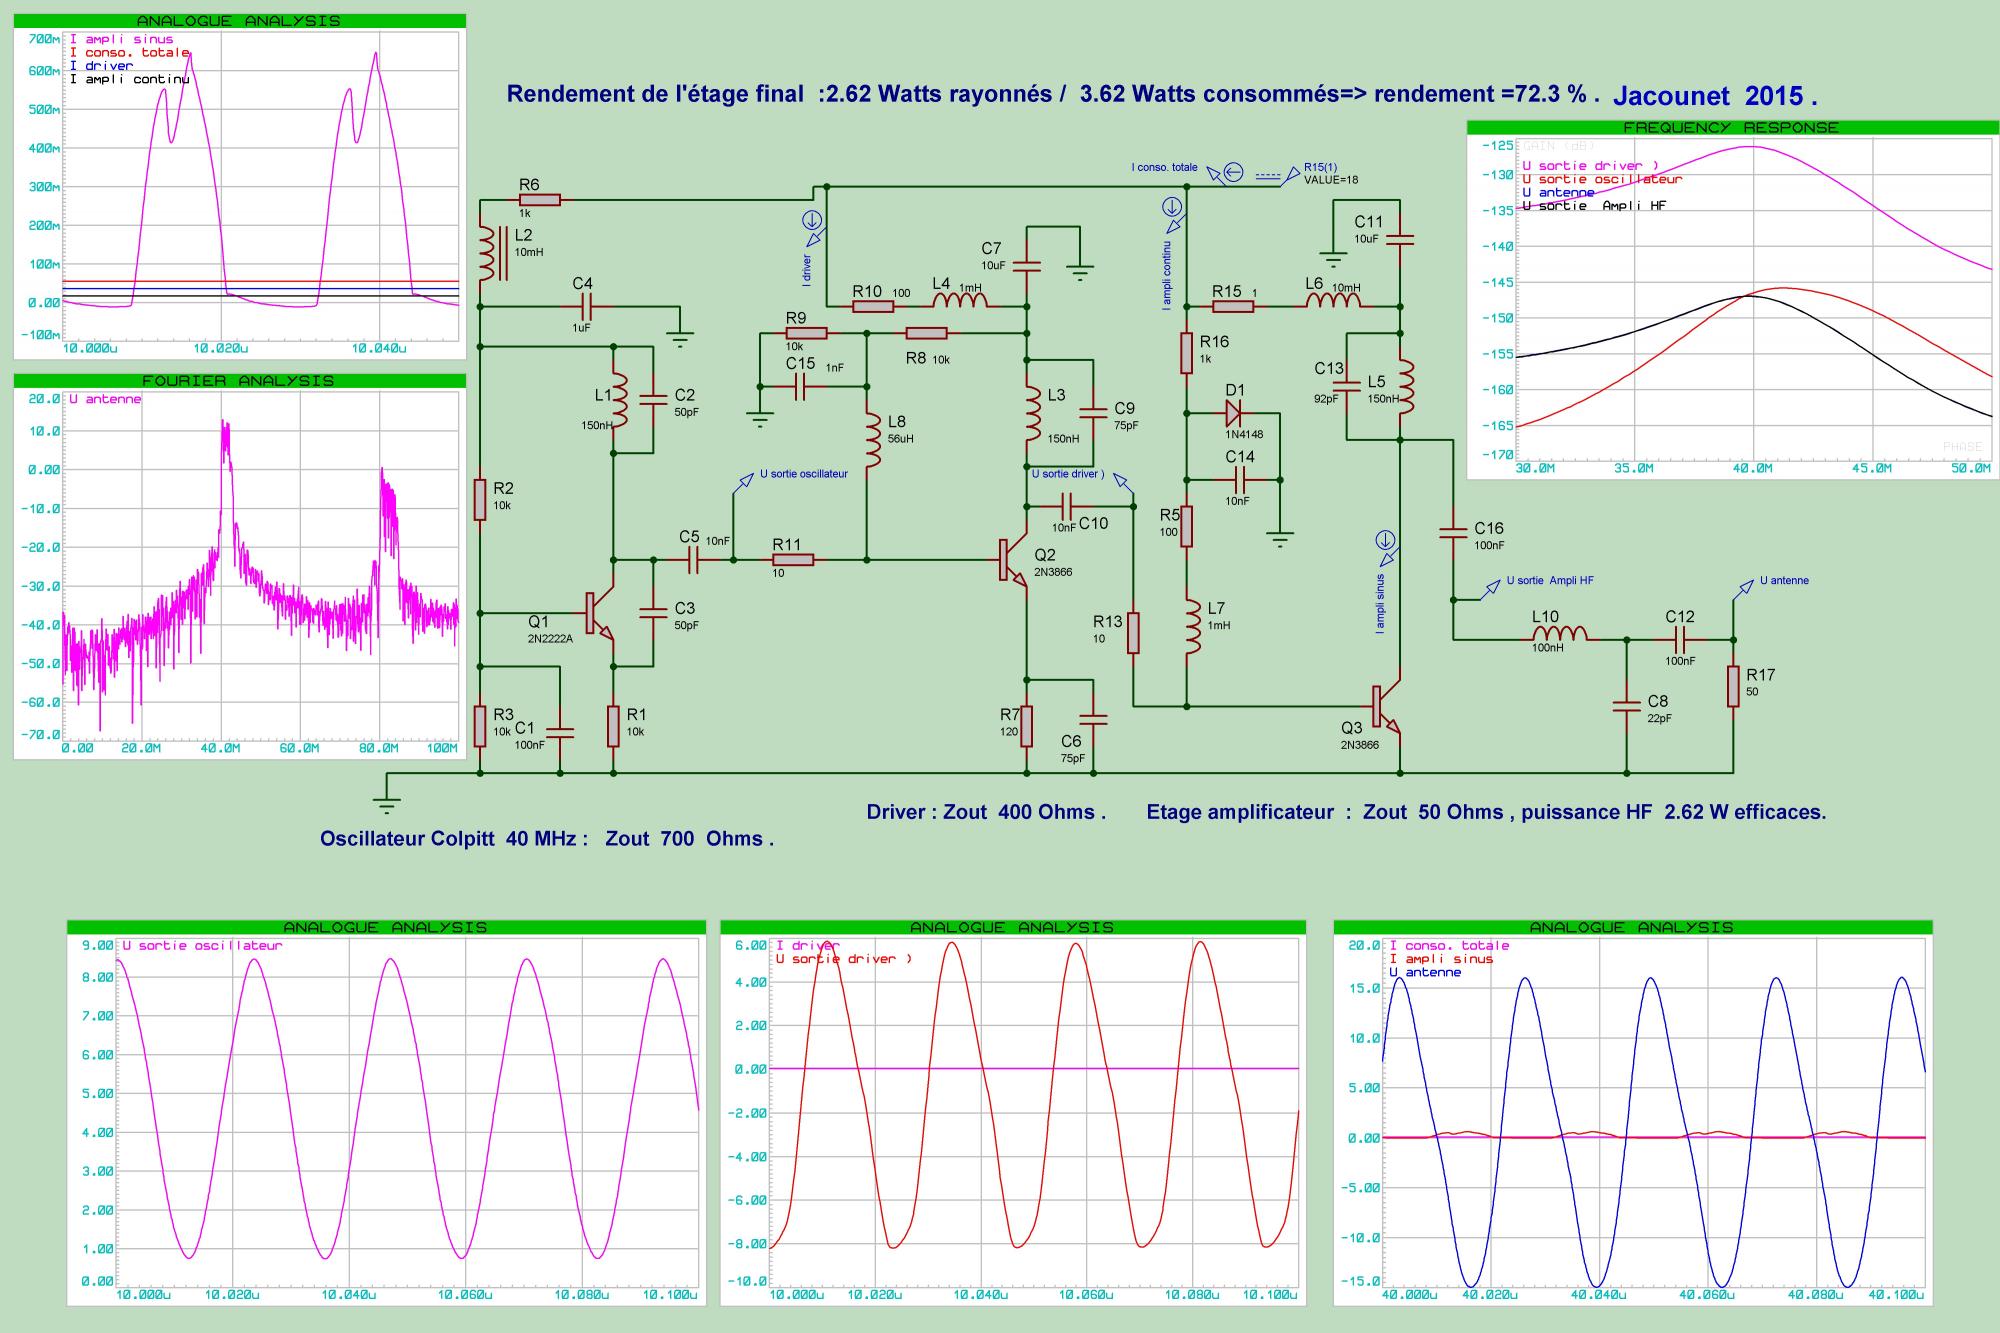Select the U sortie driver probe label
The width and height of the screenshot is (2000, 1333).
click(x=1066, y=474)
